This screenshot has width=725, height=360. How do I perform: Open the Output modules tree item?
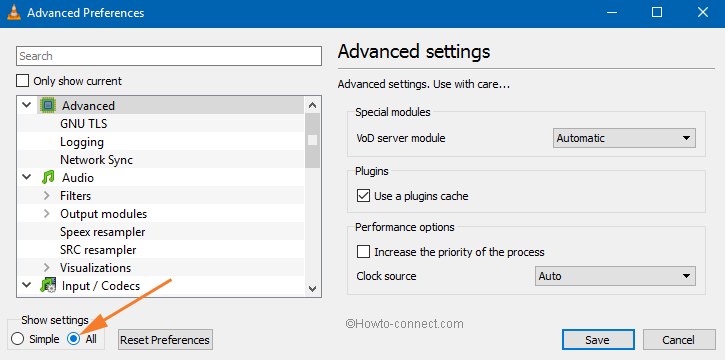coord(104,214)
